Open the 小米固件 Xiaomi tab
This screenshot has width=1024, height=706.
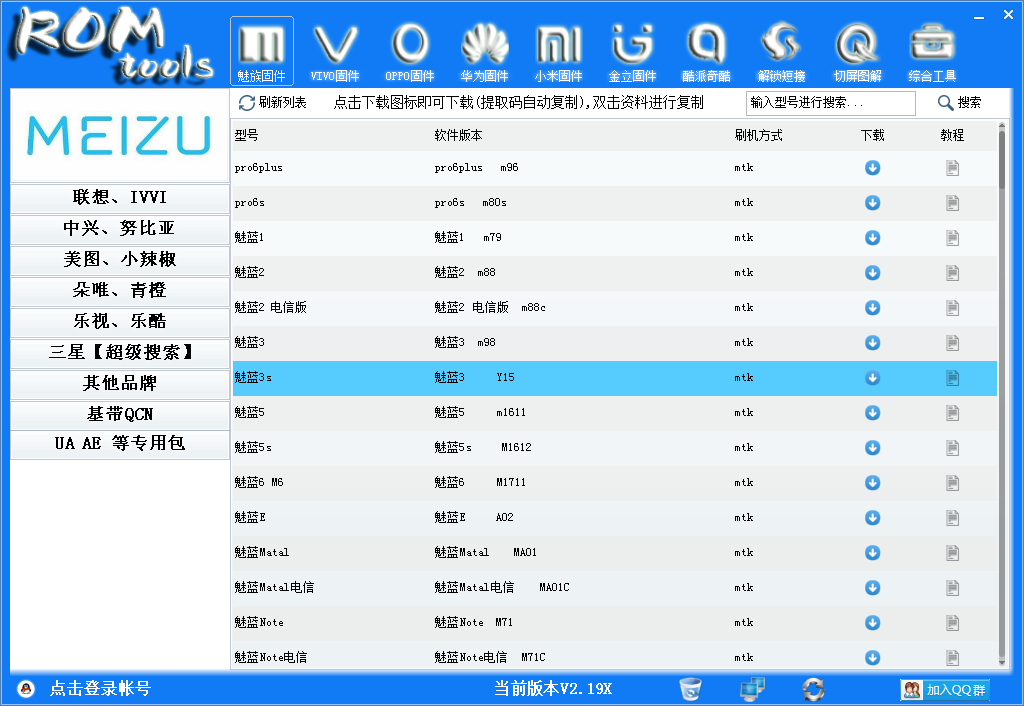(x=558, y=51)
